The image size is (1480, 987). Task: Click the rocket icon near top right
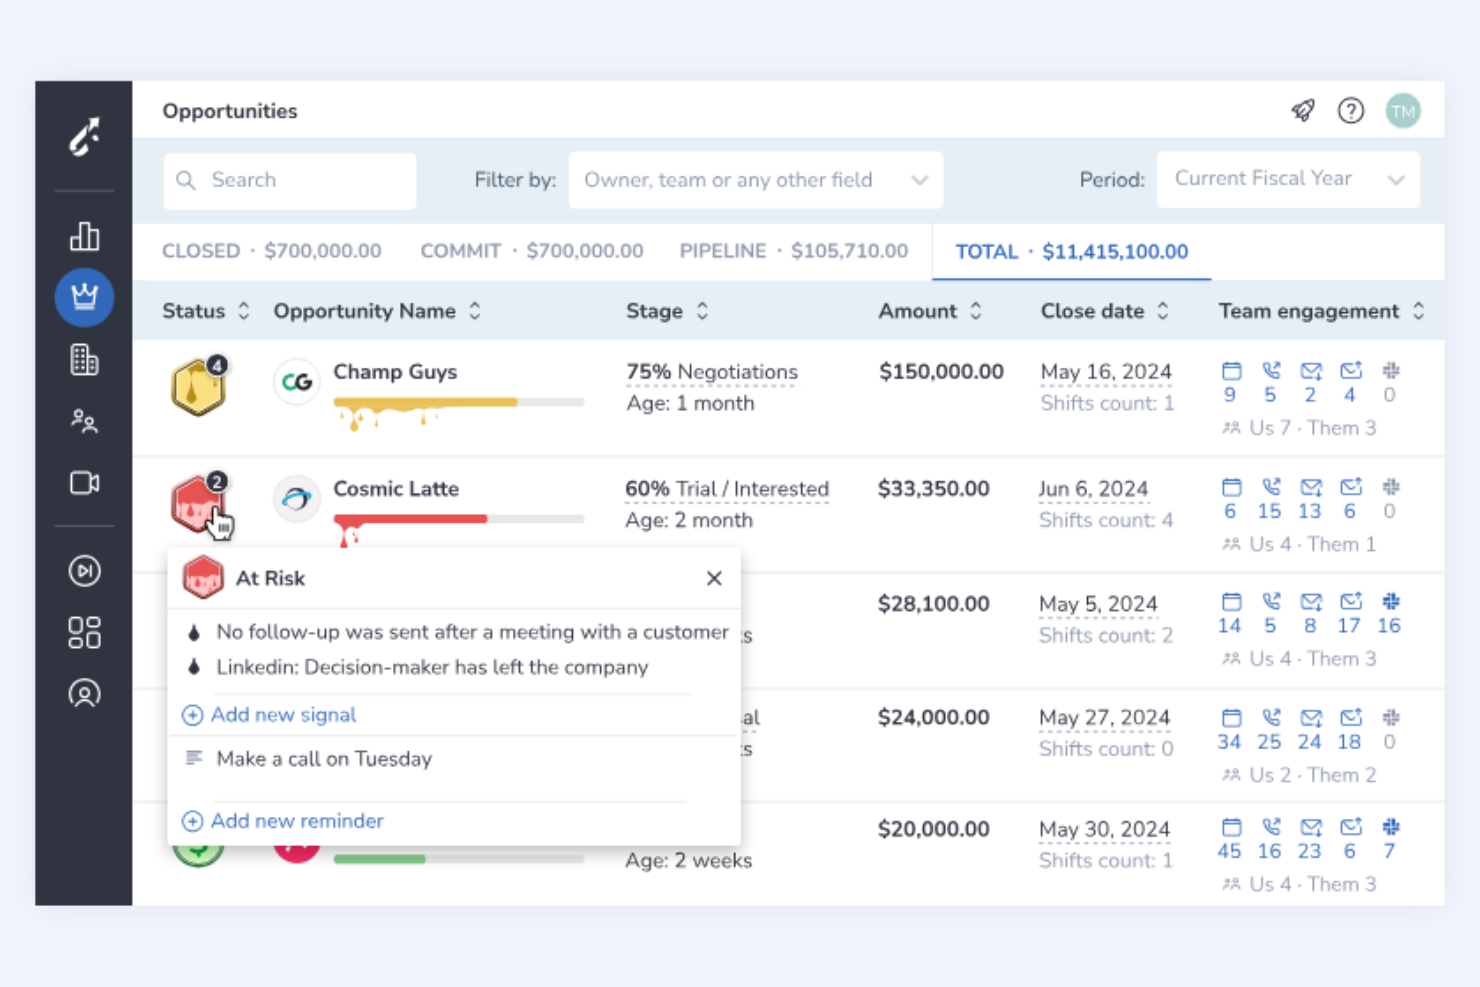coord(1301,111)
